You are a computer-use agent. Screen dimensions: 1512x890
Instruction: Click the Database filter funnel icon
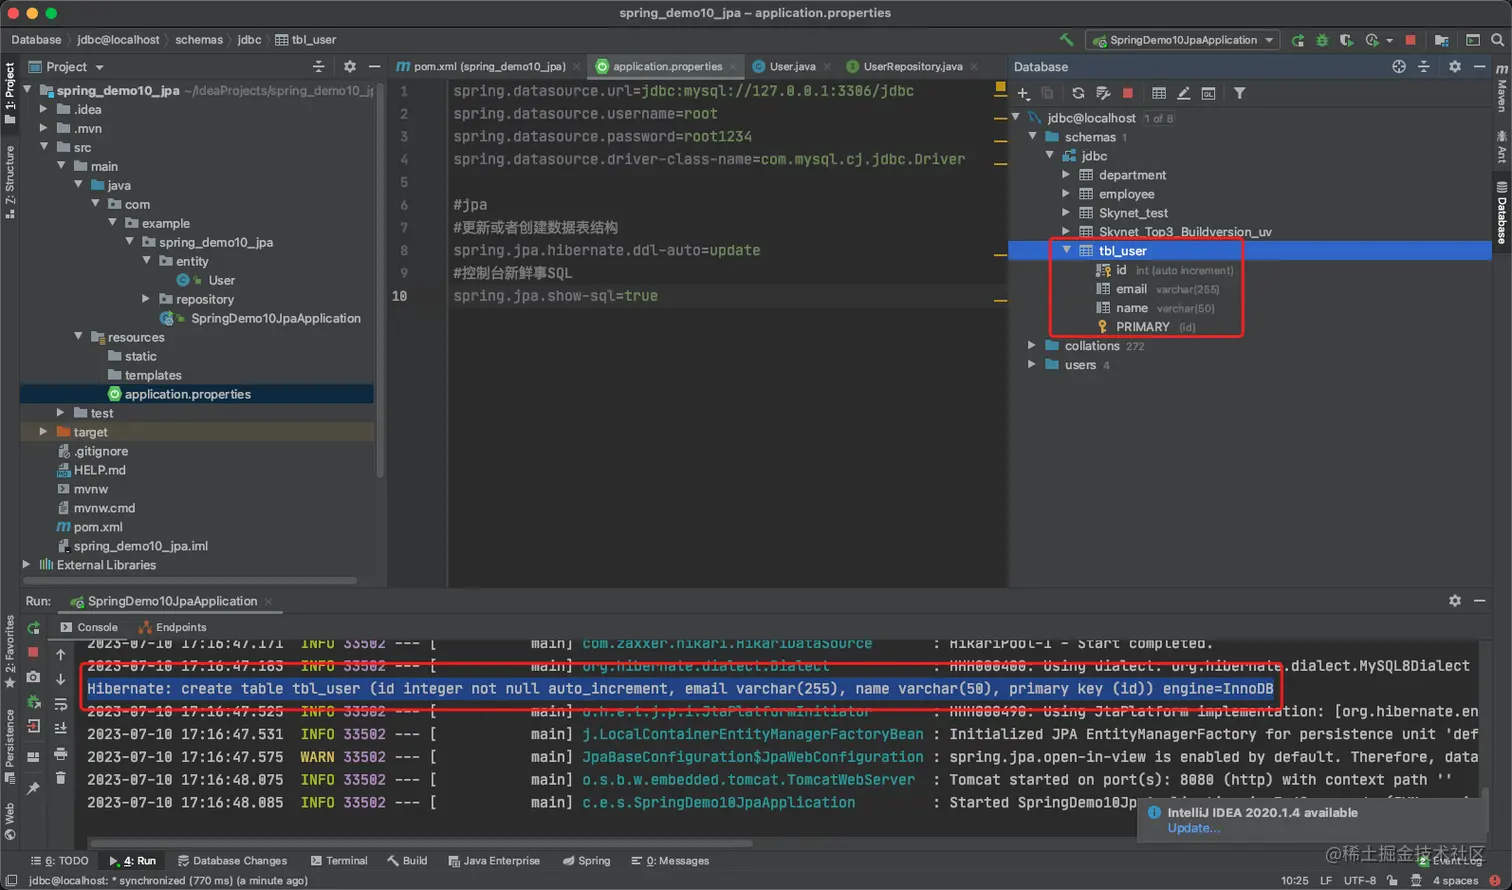pos(1239,93)
